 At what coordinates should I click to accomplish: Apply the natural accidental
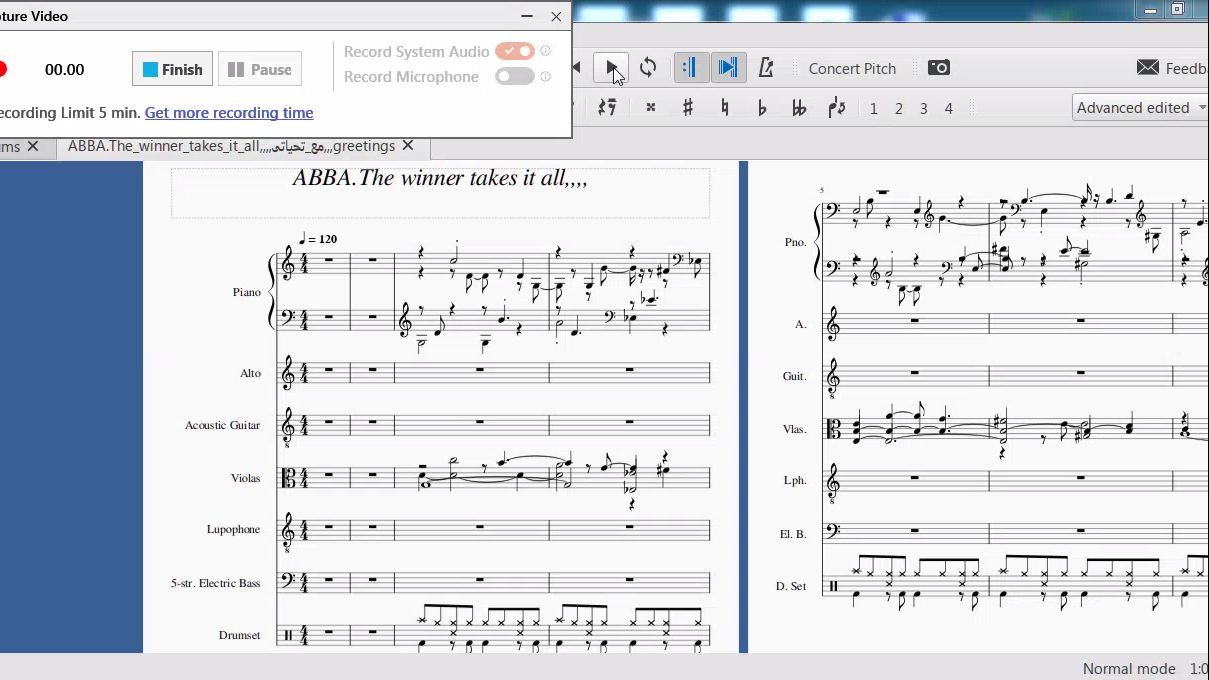725,108
